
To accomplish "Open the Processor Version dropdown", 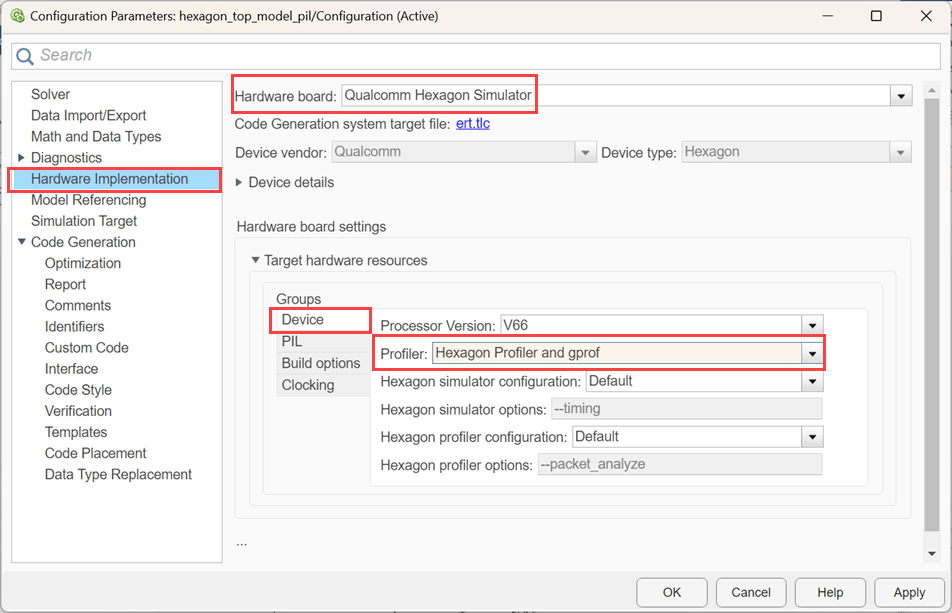I will (813, 326).
